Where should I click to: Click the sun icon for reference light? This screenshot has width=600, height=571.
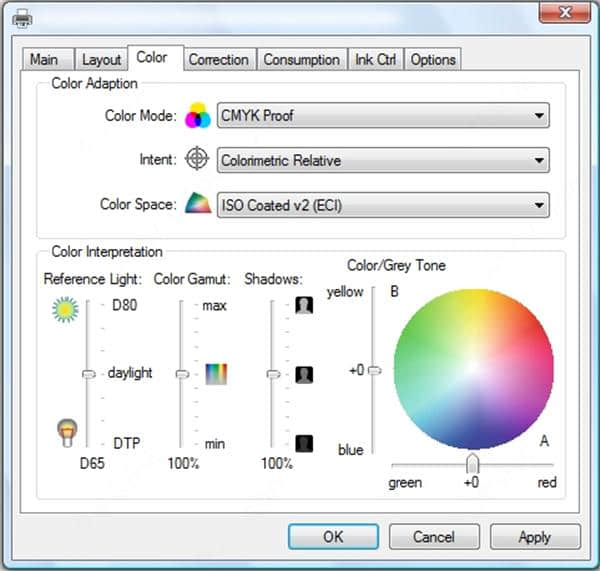pos(65,309)
